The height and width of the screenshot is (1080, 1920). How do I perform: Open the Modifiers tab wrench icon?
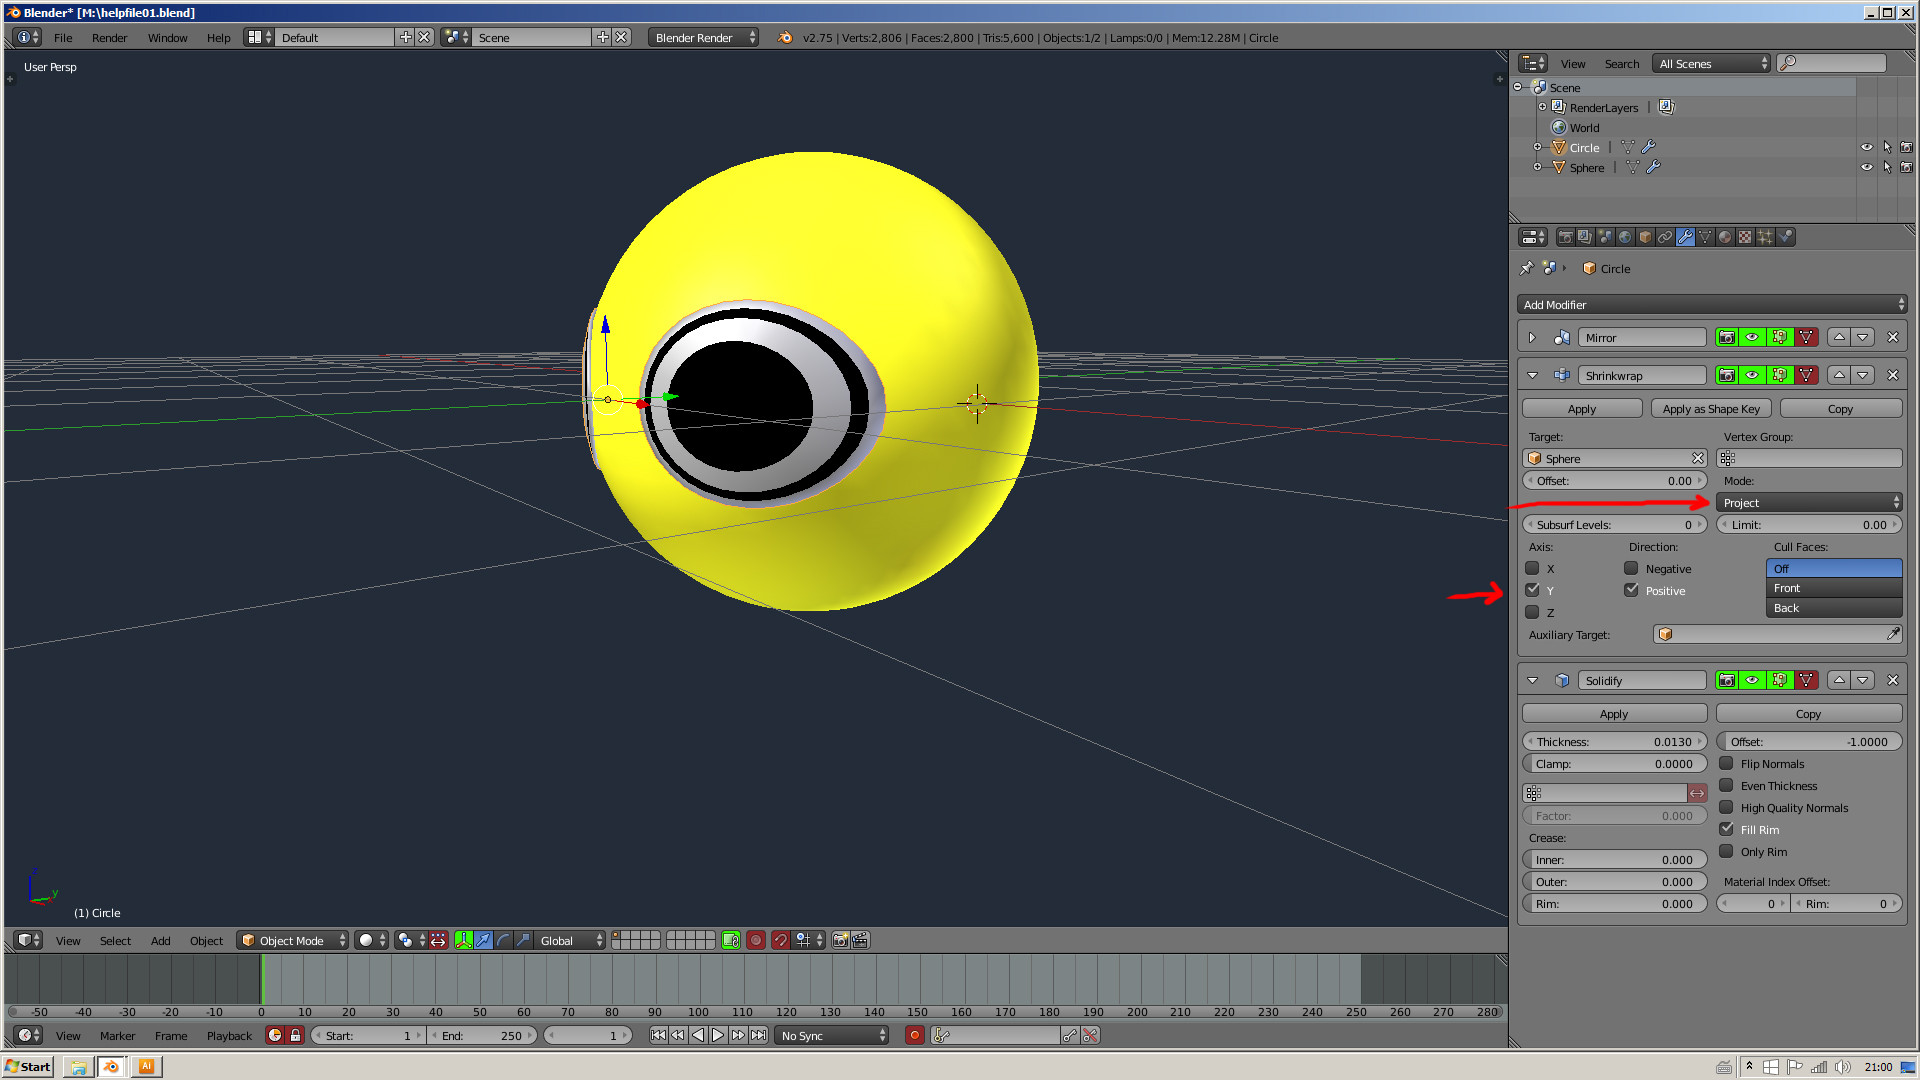coord(1686,237)
